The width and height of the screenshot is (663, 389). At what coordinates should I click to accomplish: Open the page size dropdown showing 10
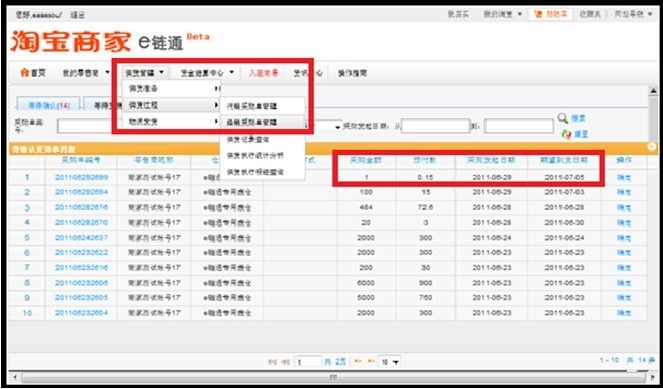coord(390,362)
